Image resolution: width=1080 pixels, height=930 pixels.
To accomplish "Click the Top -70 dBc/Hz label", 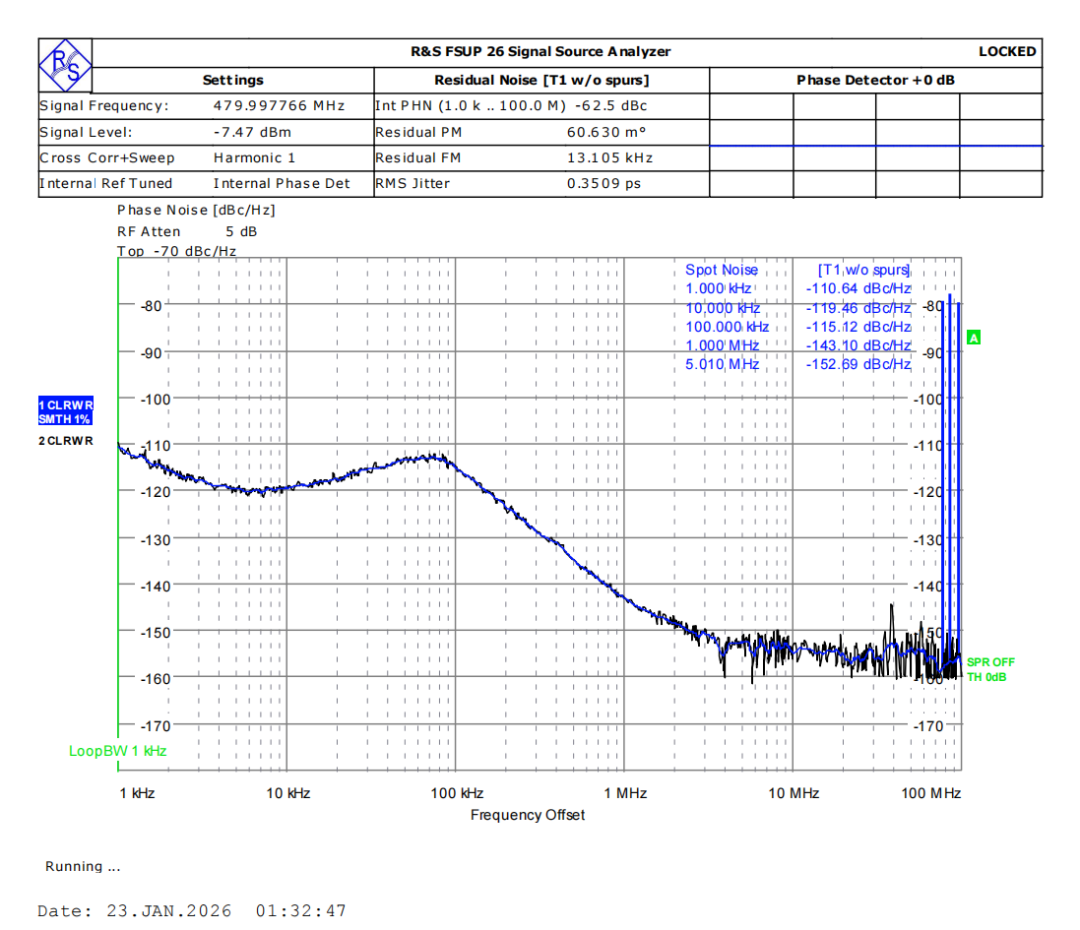I will click(176, 251).
